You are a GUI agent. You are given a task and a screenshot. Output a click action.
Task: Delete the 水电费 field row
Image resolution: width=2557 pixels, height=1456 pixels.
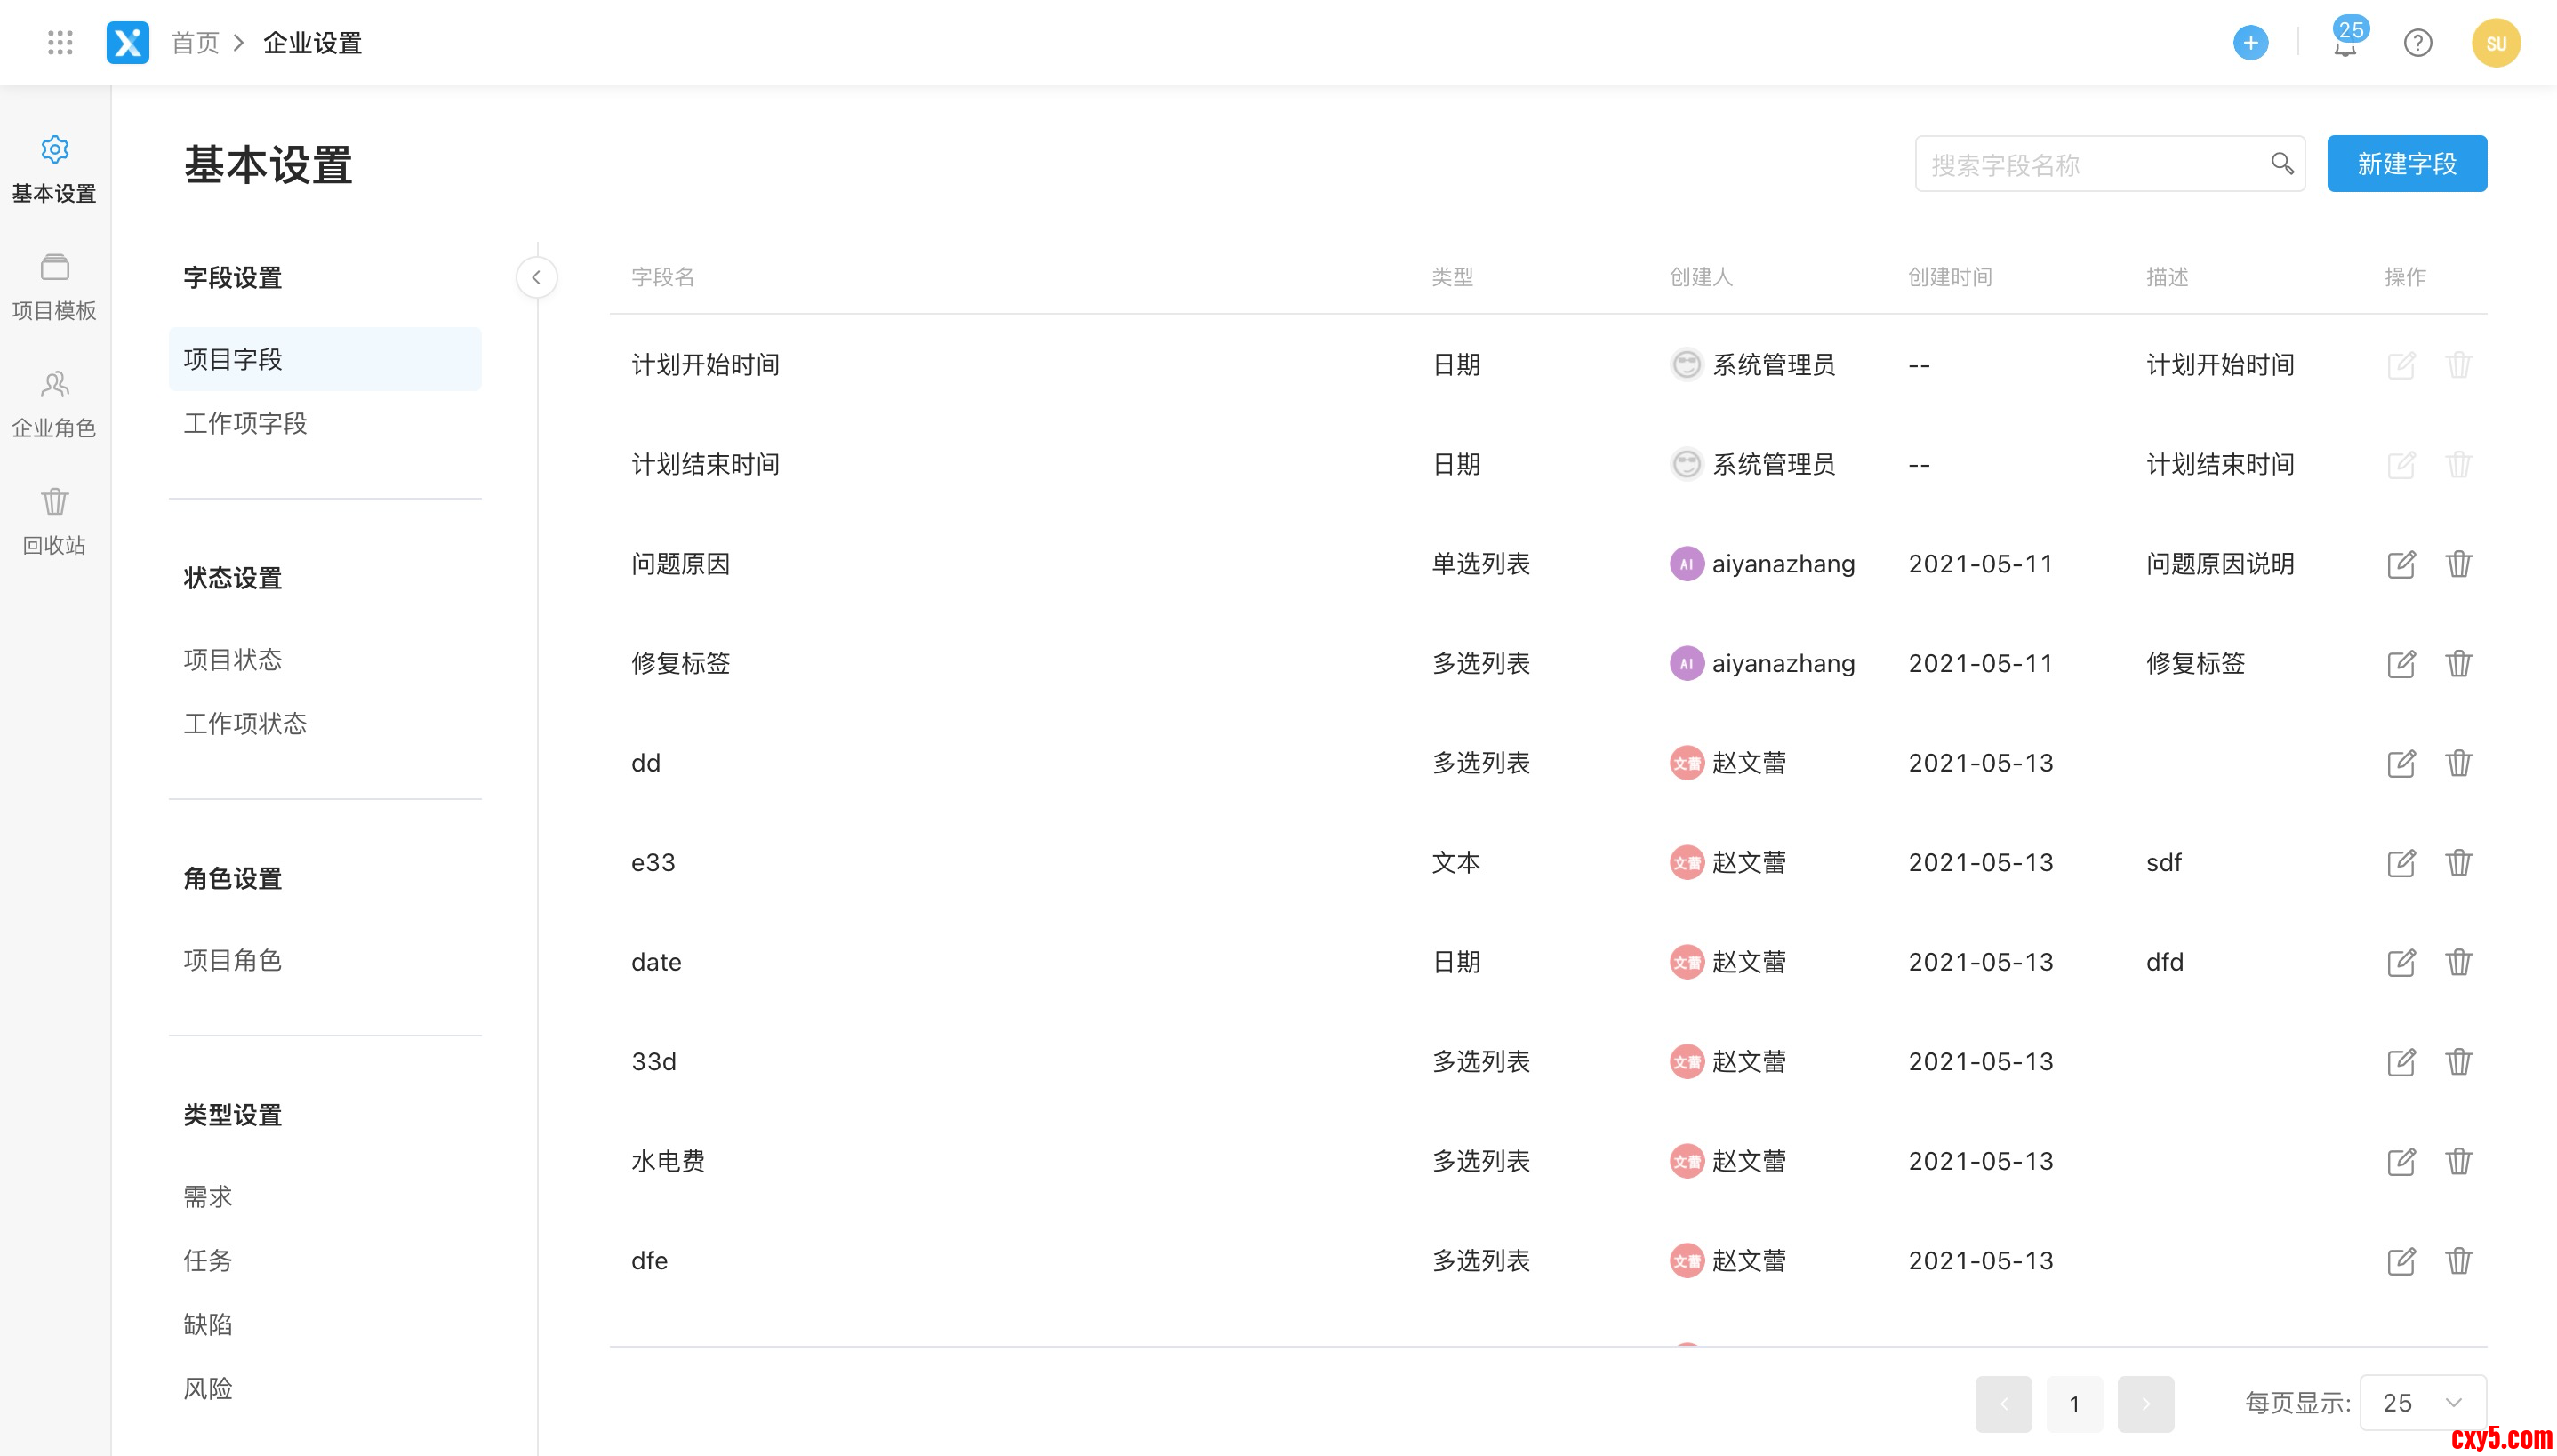[x=2458, y=1161]
